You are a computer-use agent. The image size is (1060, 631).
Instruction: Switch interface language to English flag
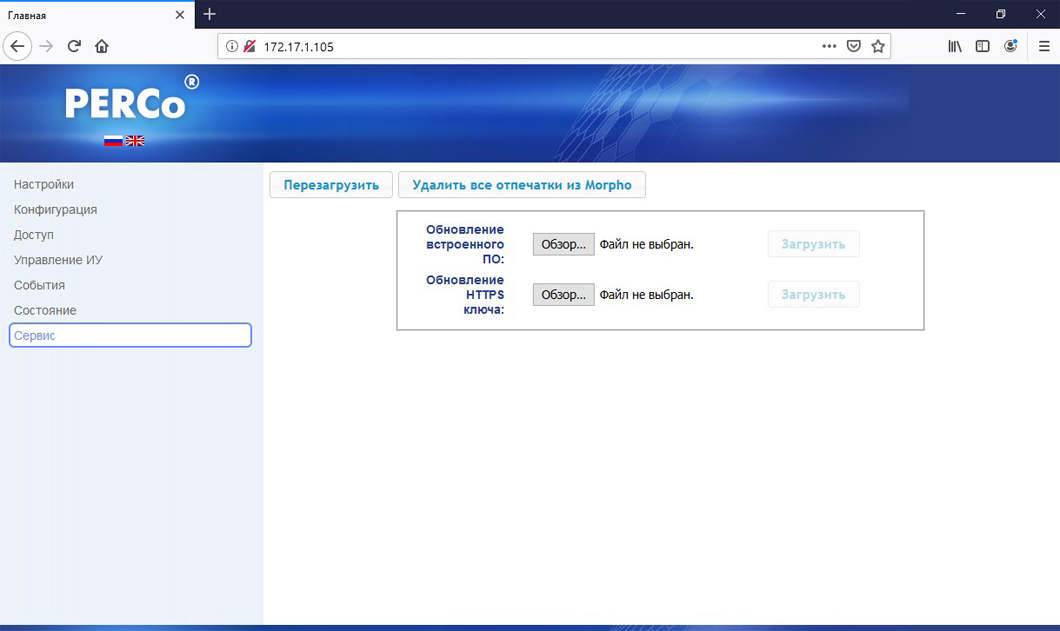tap(135, 141)
